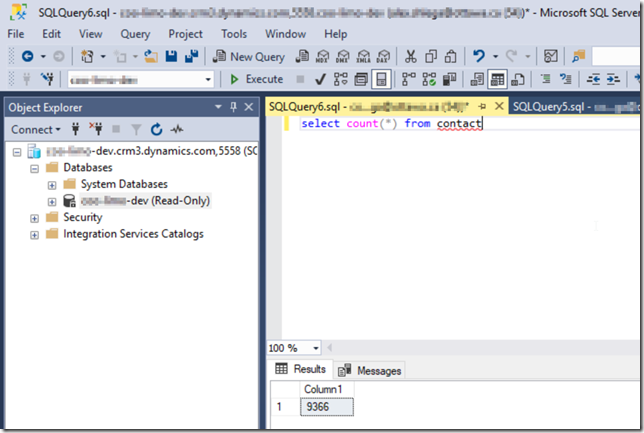The width and height of the screenshot is (644, 433).
Task: Collapse the server node in Object Explorer
Action: coord(17,152)
